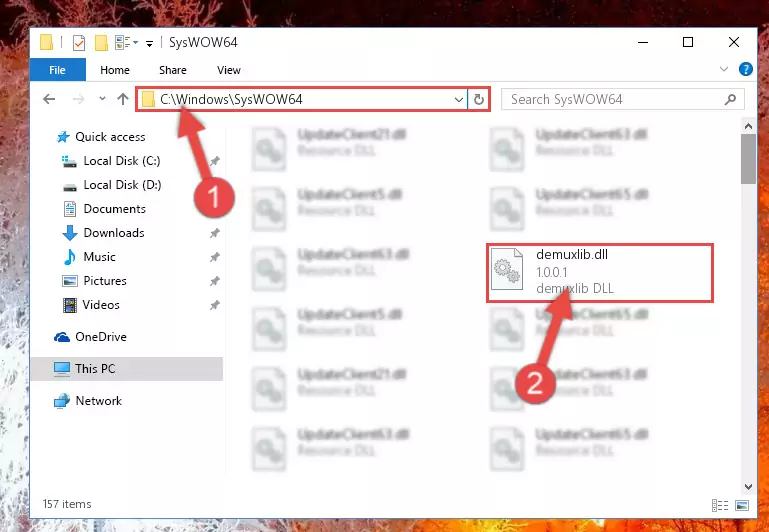Open Local Disk (C:) in the sidebar

pyautogui.click(x=122, y=161)
